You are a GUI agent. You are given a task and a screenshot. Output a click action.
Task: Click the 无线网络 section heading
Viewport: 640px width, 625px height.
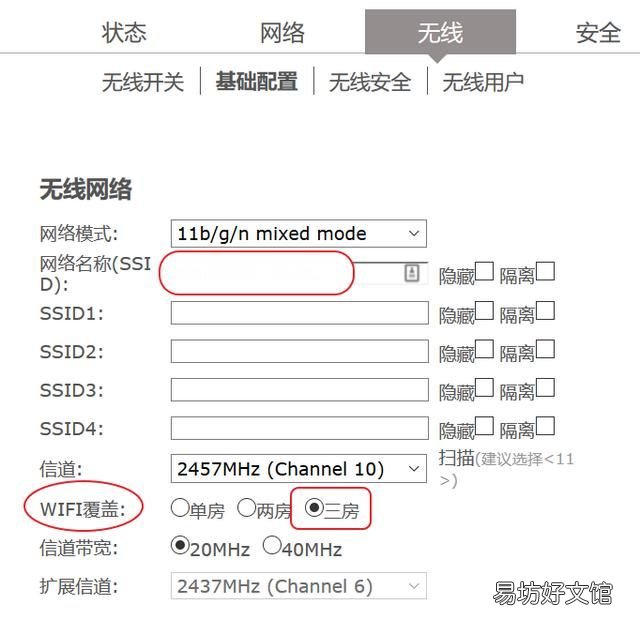click(x=86, y=189)
